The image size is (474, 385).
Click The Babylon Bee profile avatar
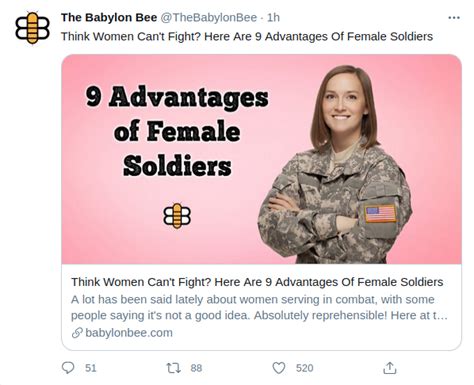(32, 28)
